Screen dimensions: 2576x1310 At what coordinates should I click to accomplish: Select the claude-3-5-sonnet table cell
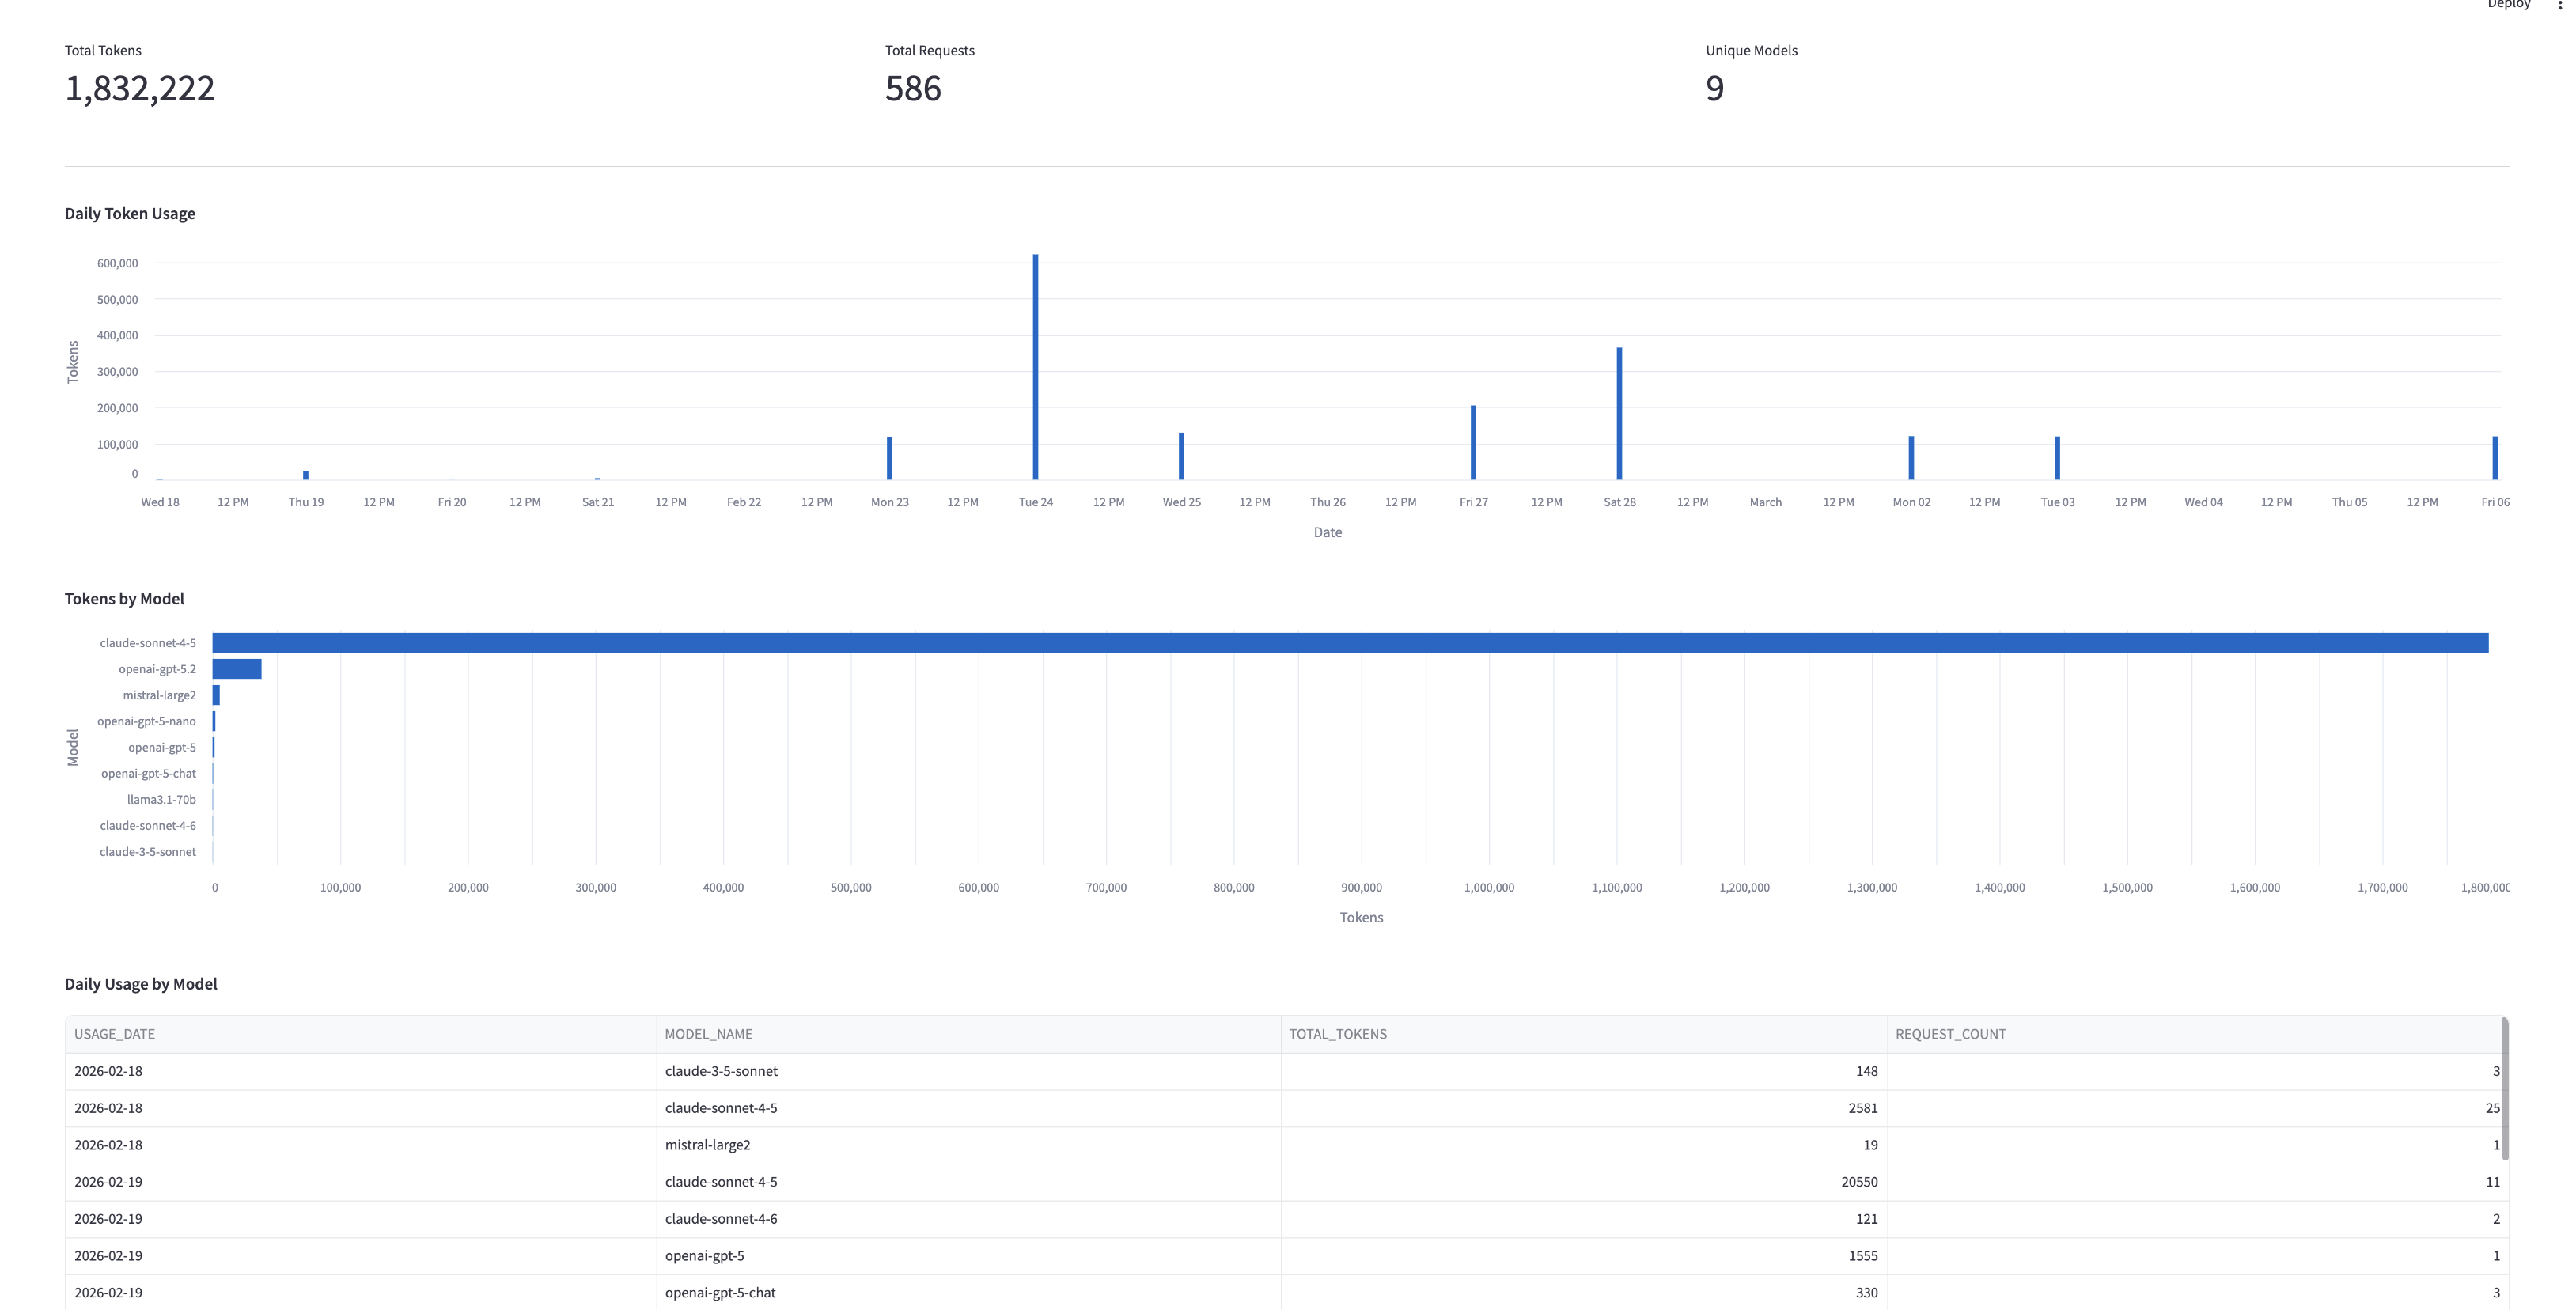[721, 1071]
